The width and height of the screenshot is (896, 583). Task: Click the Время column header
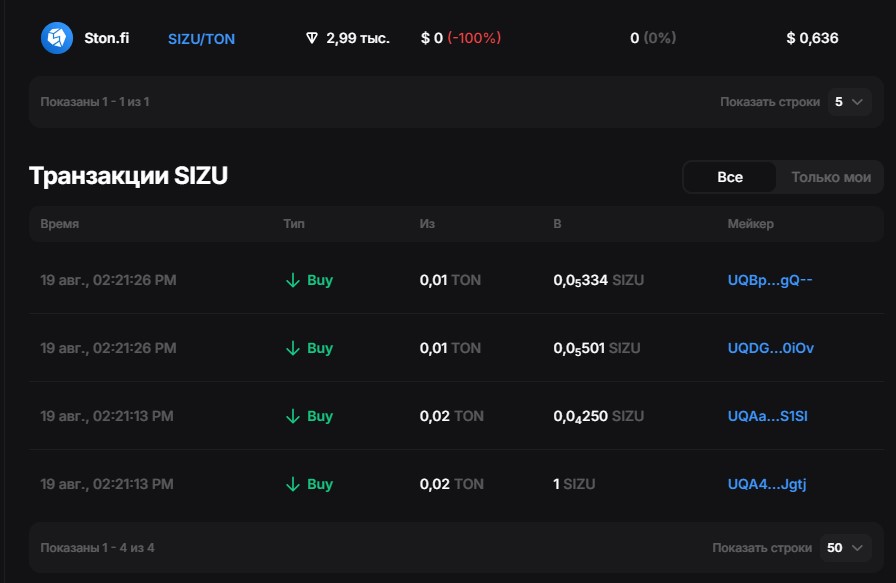pos(59,224)
